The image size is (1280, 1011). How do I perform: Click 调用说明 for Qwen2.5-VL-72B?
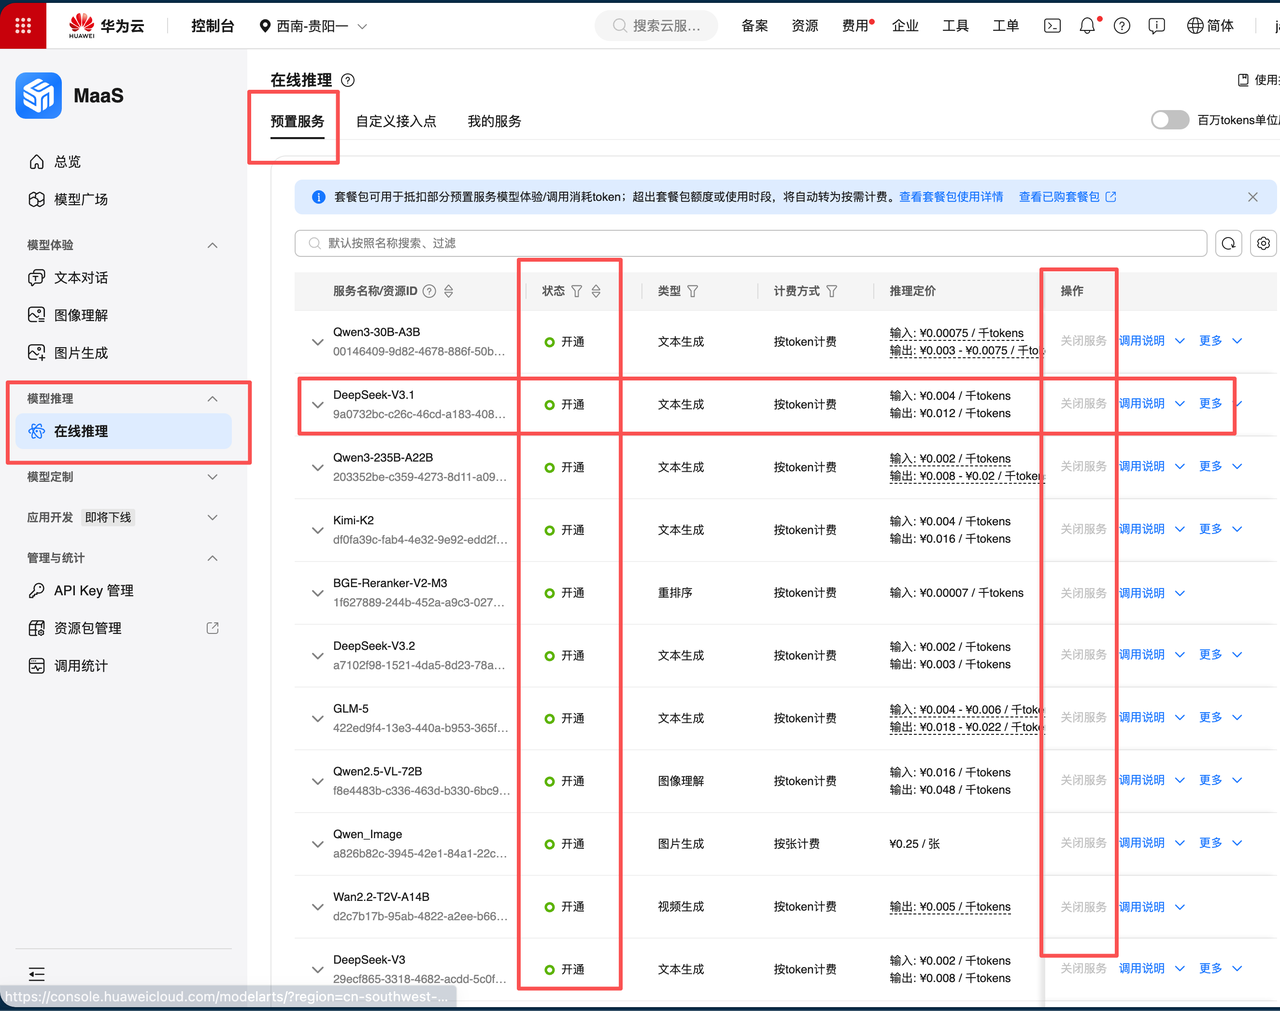pos(1141,780)
